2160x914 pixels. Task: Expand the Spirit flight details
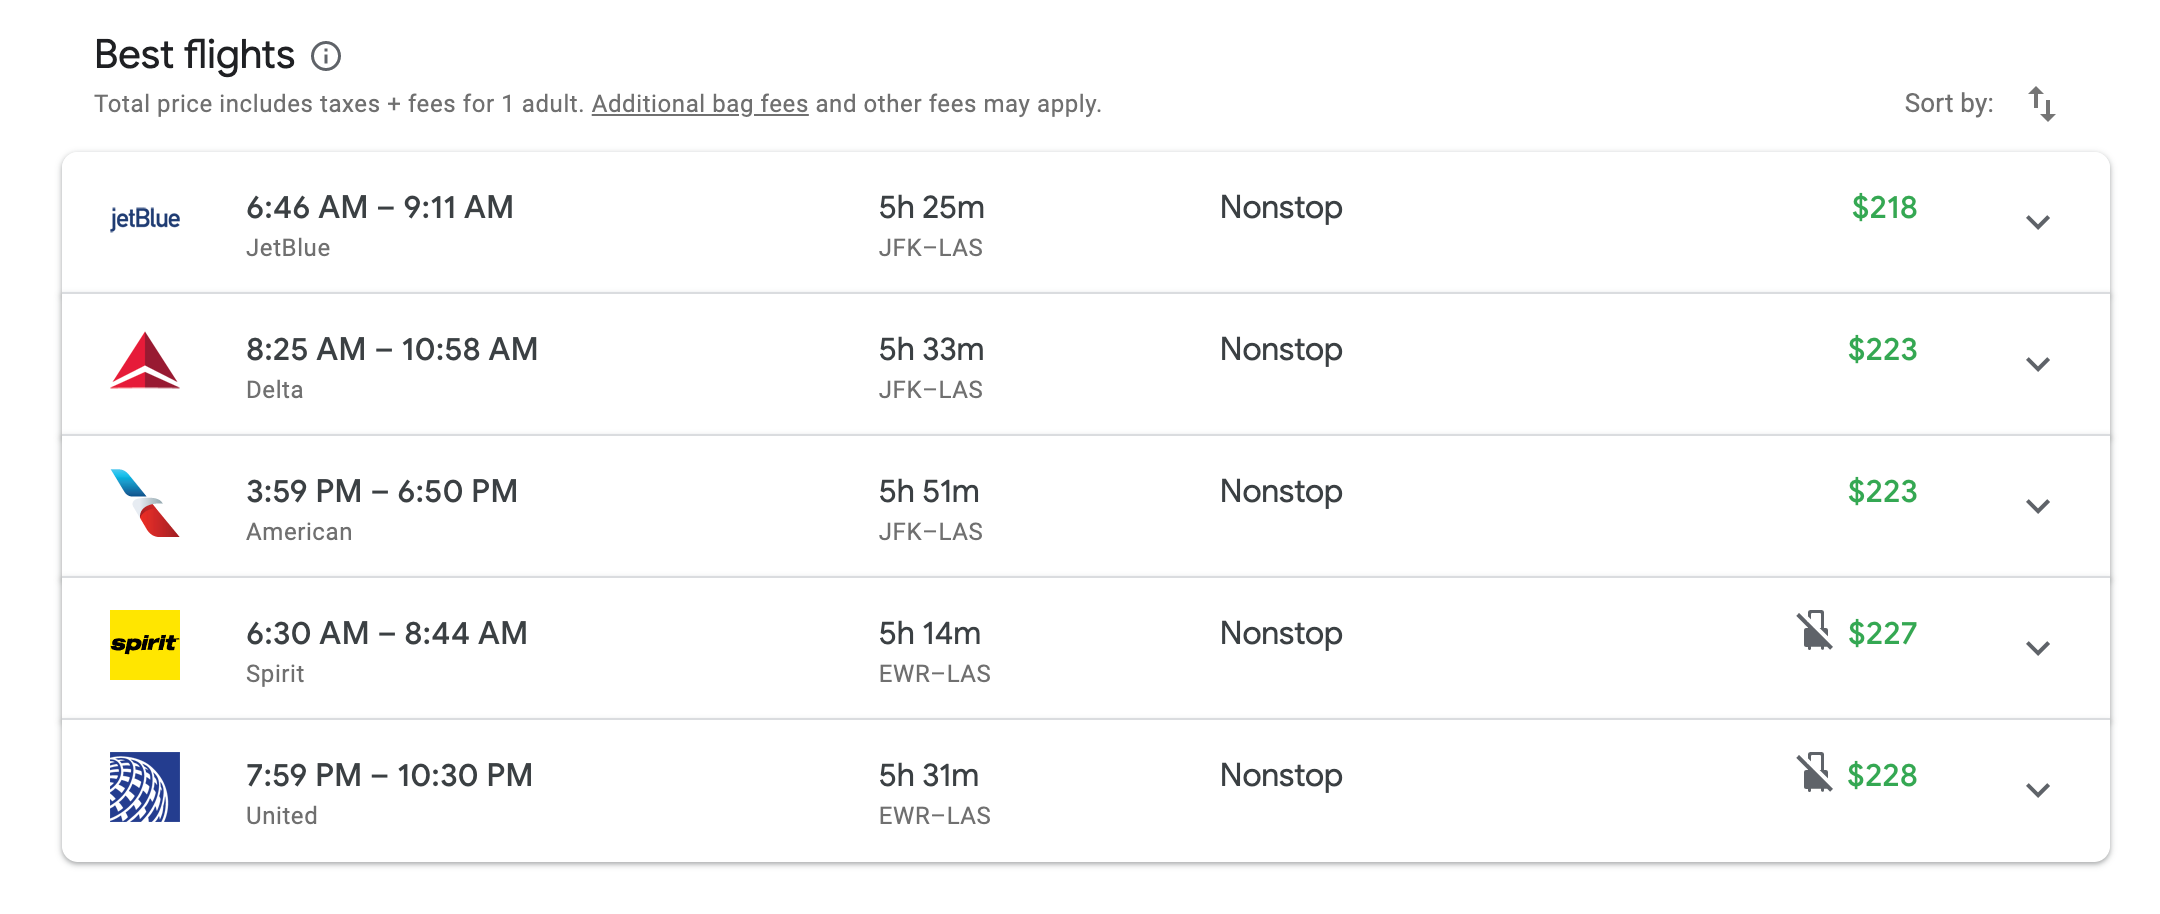click(2038, 648)
